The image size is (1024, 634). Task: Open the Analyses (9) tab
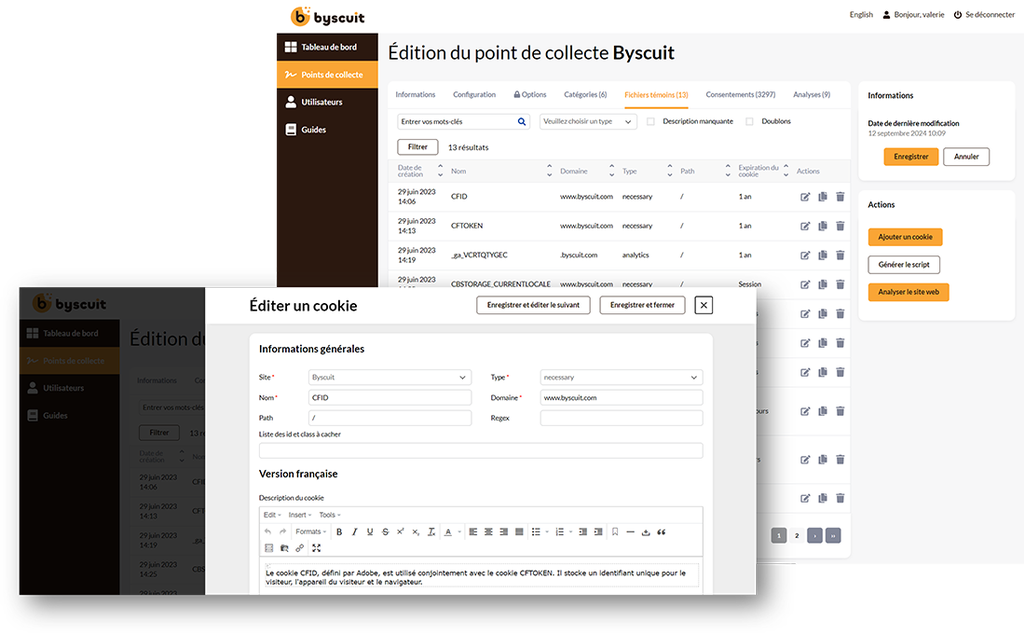[x=812, y=95]
